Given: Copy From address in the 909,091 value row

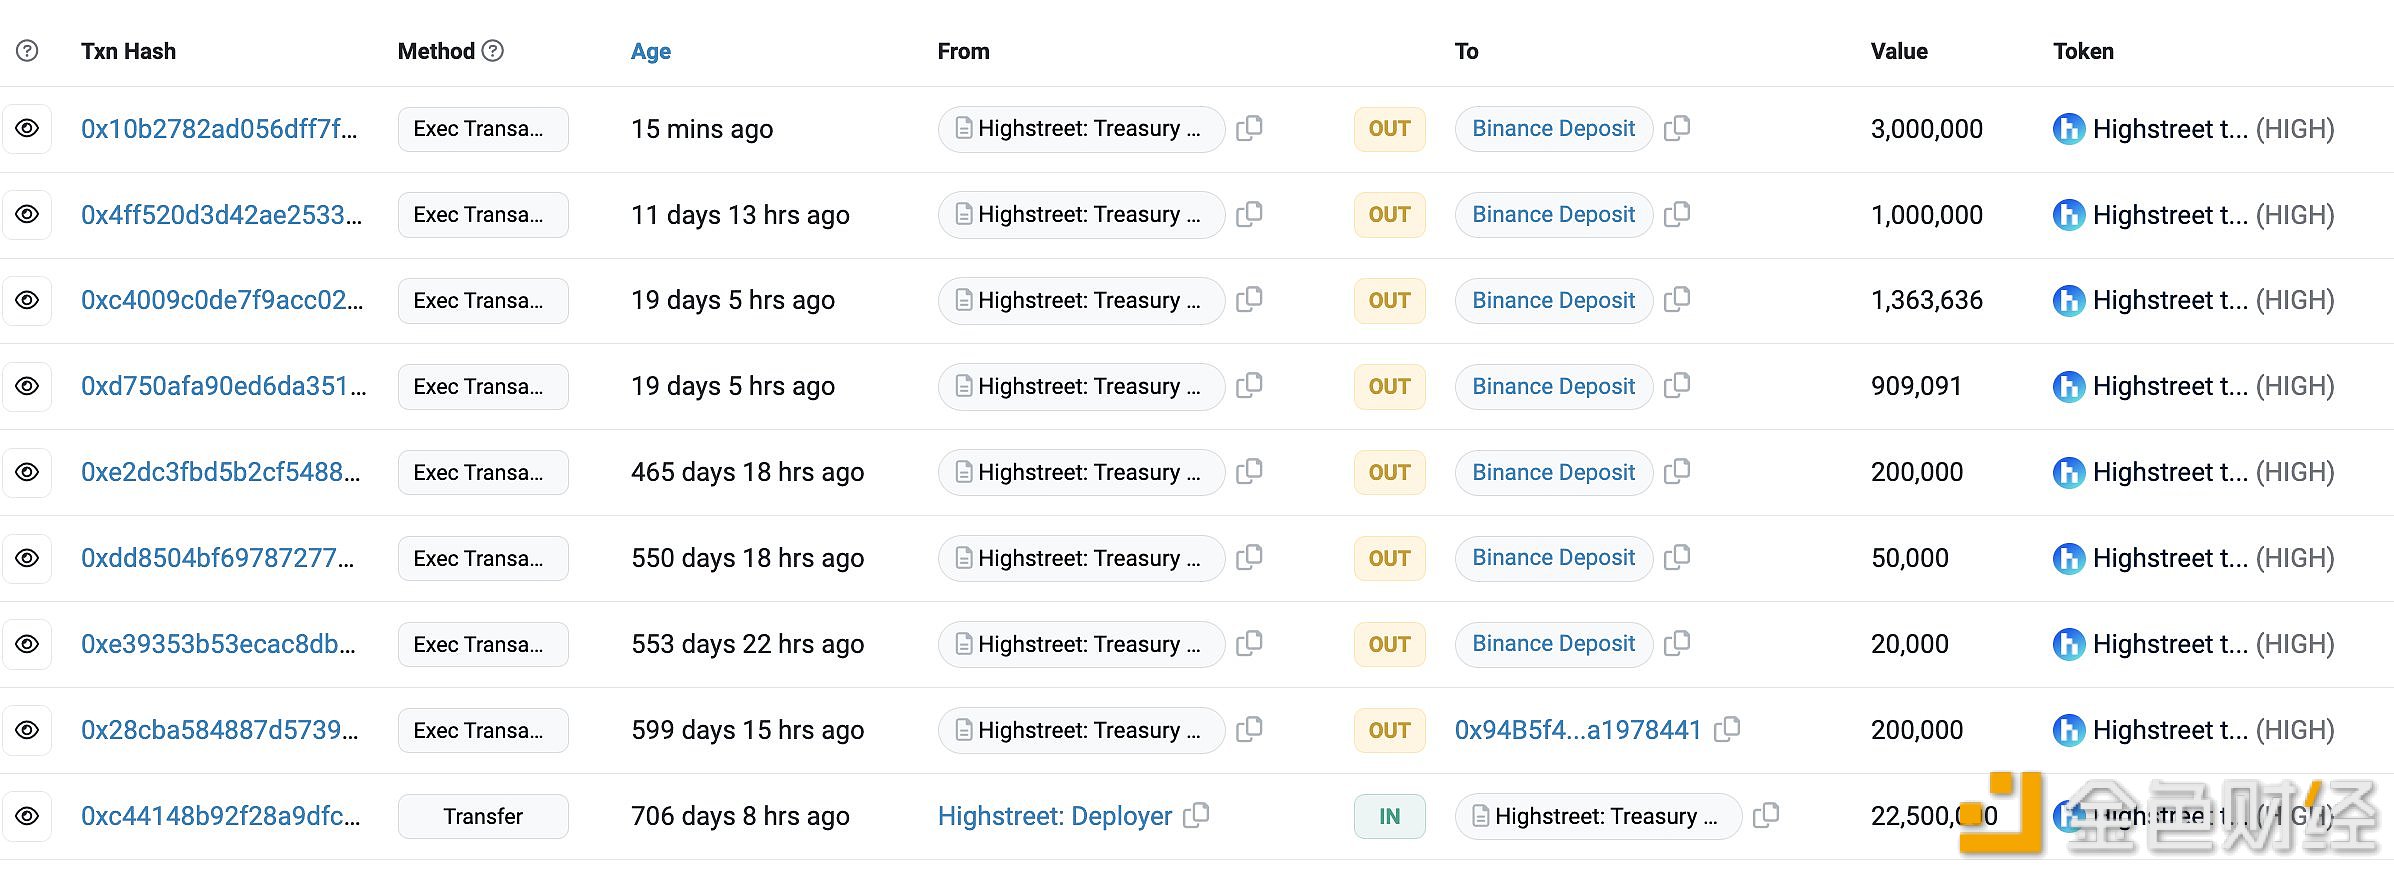Looking at the screenshot, I should tap(1249, 385).
